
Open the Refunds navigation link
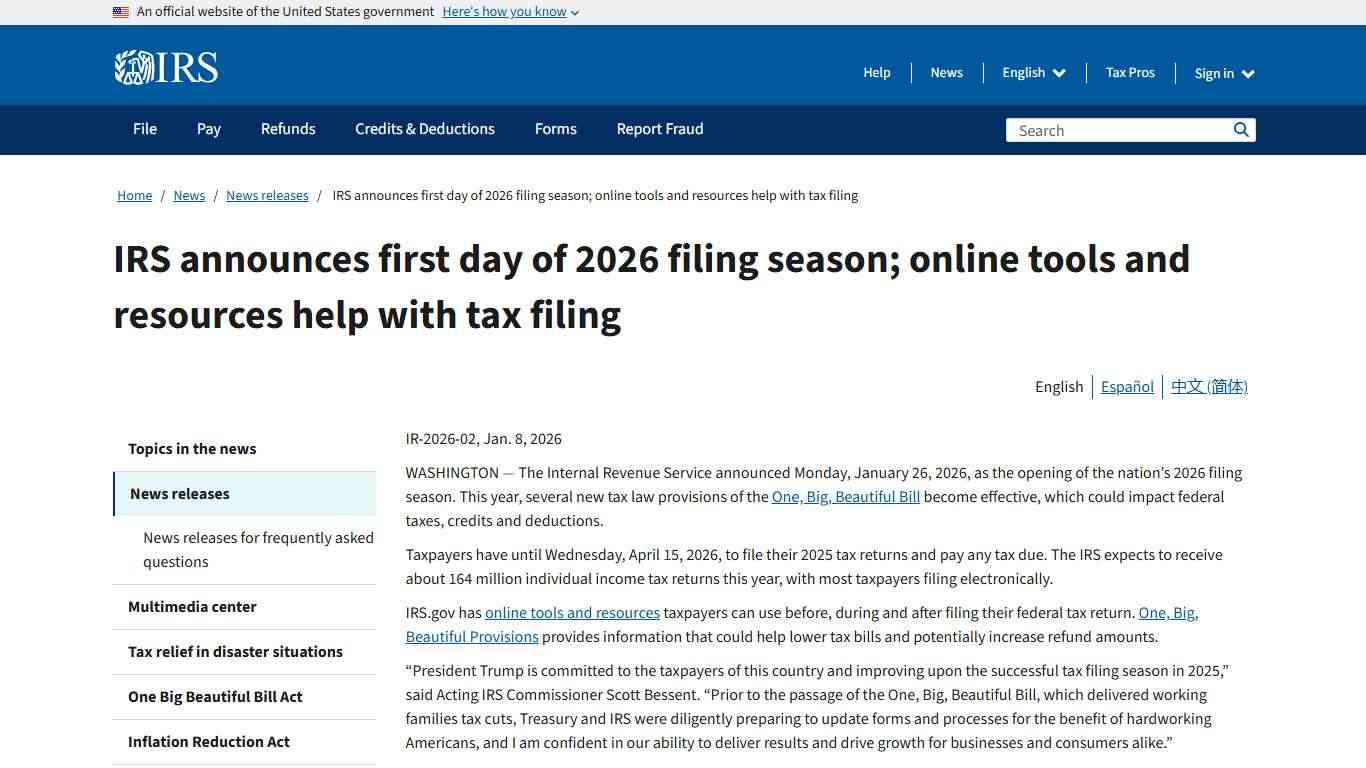tap(288, 129)
